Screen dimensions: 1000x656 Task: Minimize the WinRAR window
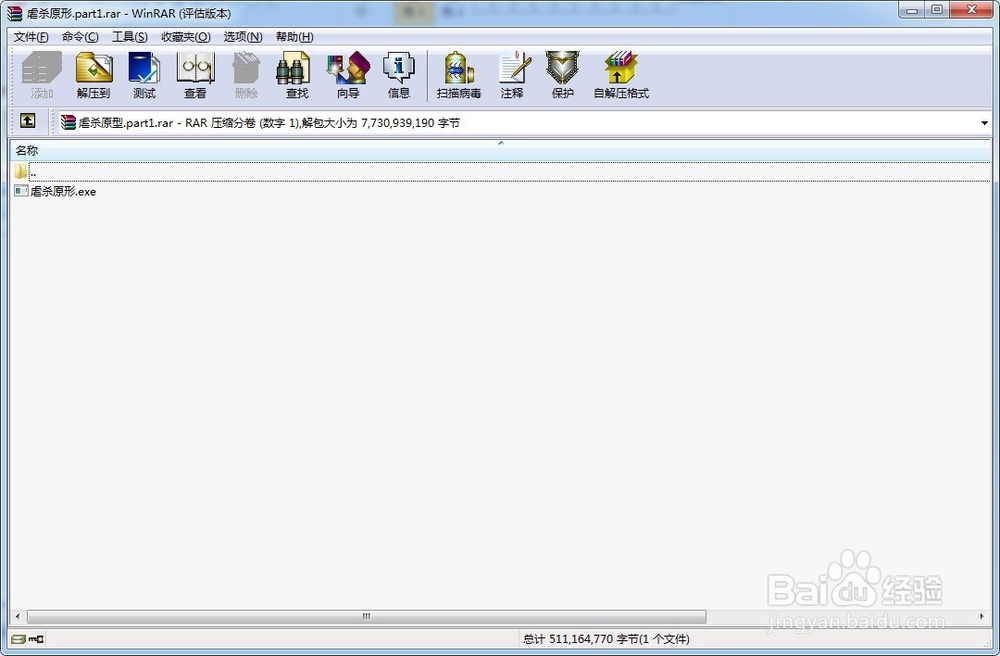tap(912, 10)
